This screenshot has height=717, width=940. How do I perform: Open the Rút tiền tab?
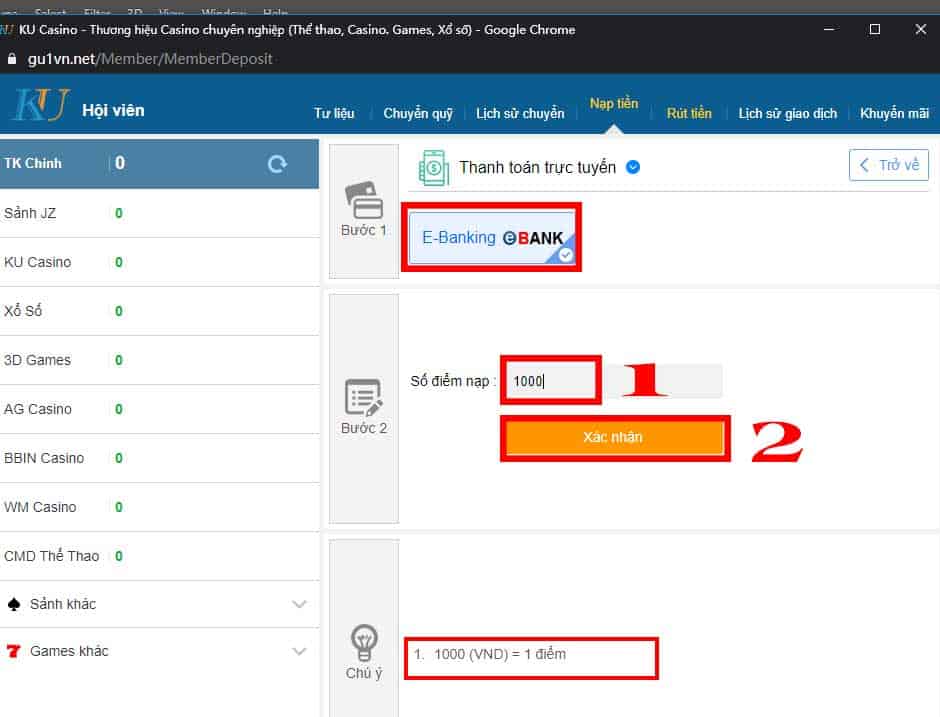[x=689, y=113]
